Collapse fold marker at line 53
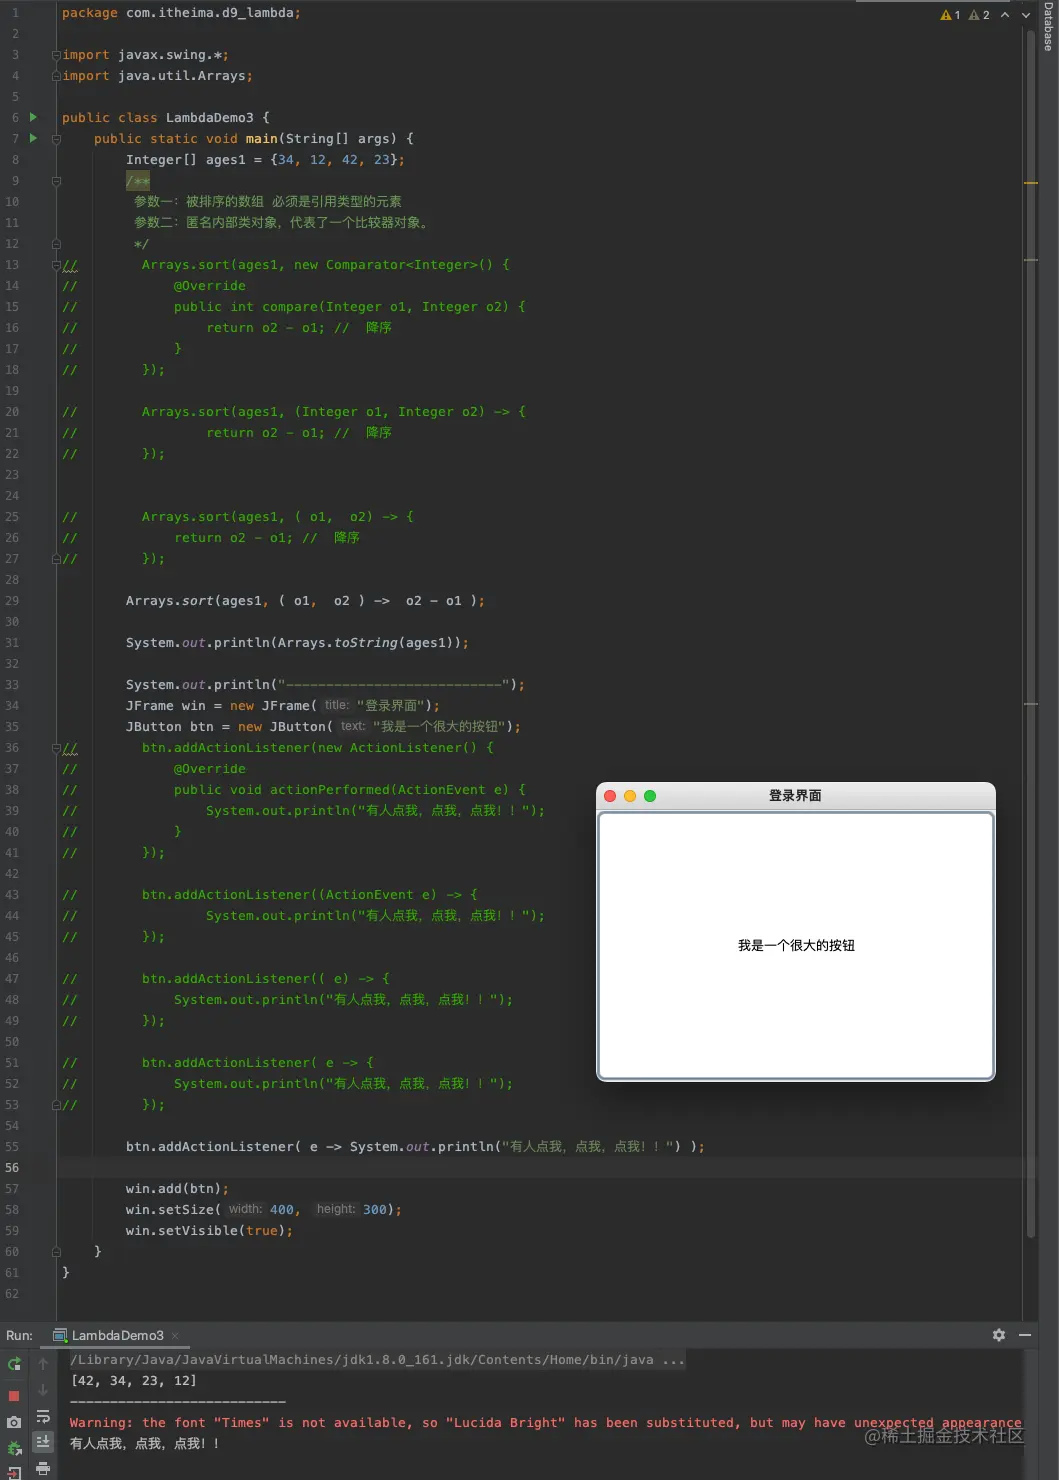1059x1480 pixels. click(56, 1105)
